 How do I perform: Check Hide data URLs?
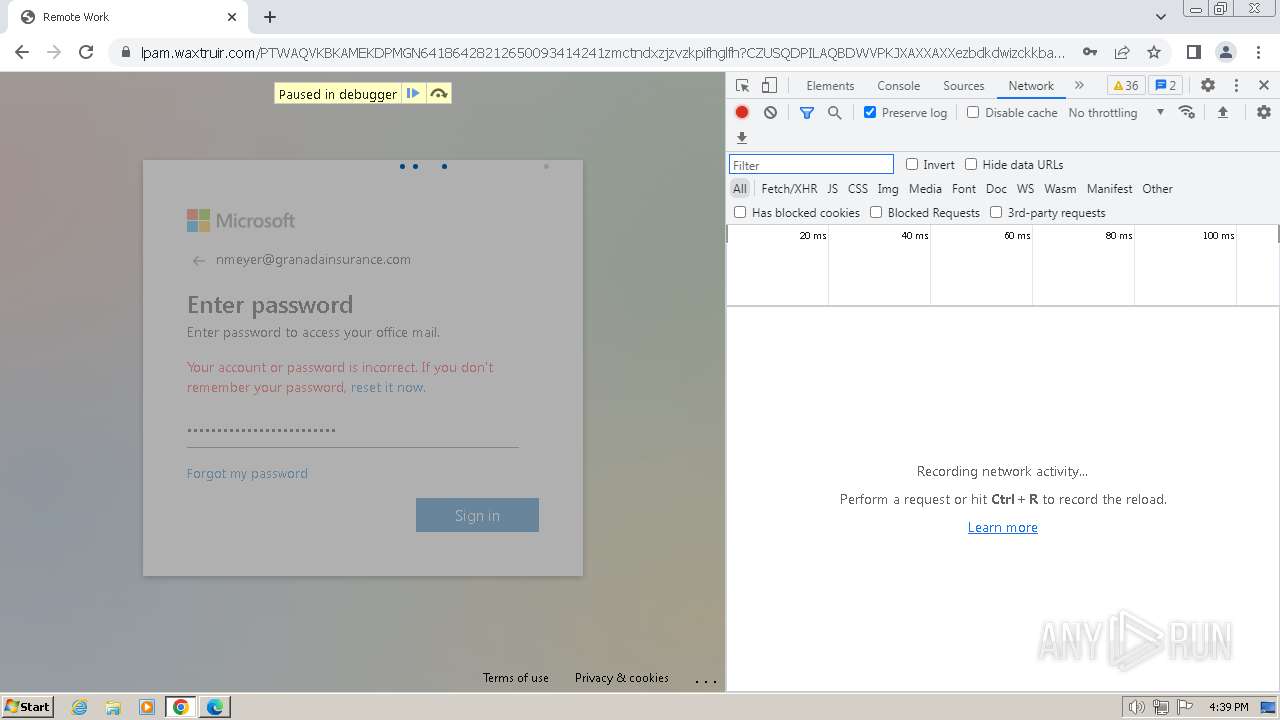(971, 165)
